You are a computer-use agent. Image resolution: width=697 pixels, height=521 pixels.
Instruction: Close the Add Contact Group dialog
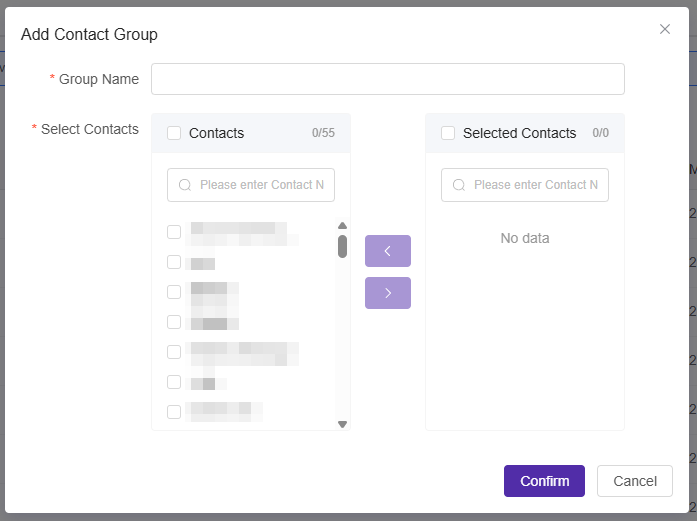[665, 29]
